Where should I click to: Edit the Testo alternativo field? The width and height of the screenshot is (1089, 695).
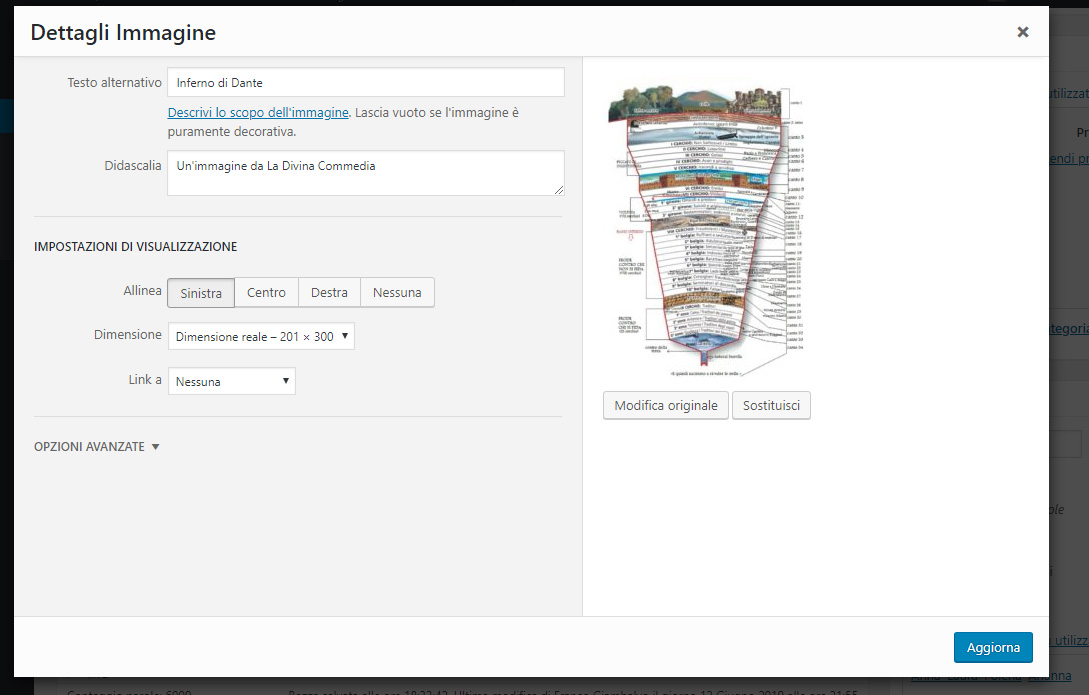click(366, 83)
